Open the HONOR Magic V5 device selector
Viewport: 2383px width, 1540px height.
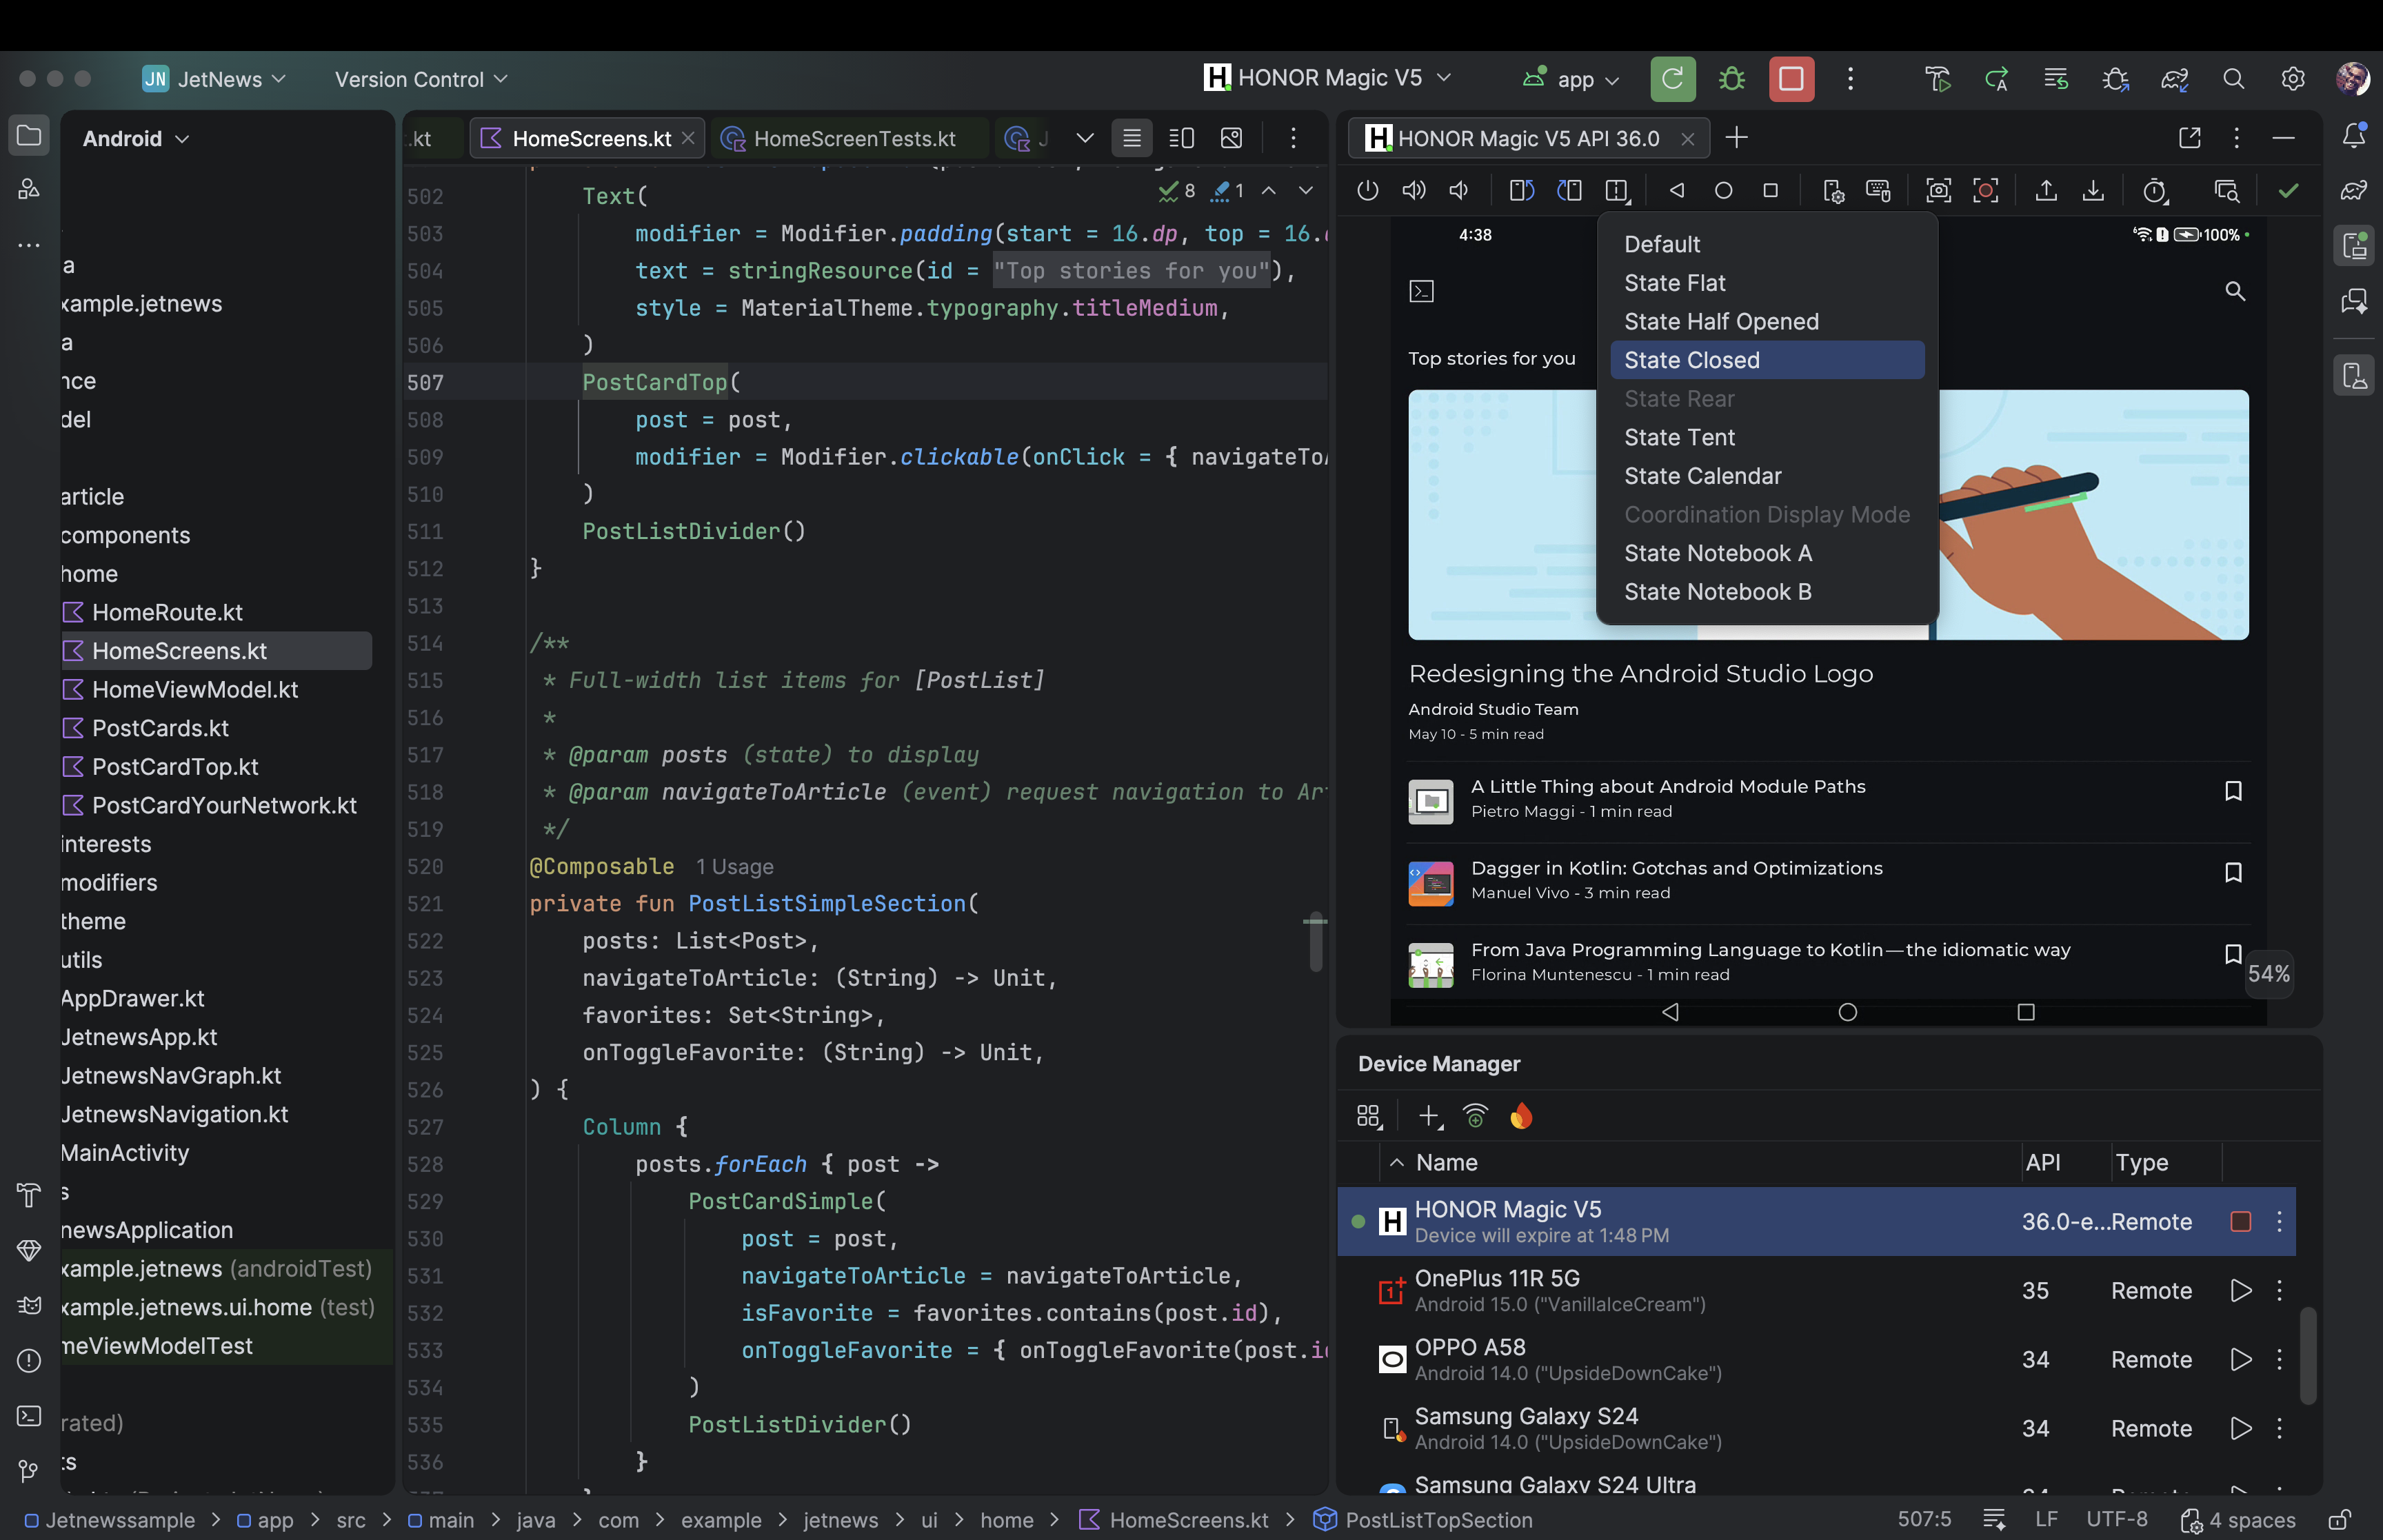pyautogui.click(x=1327, y=78)
